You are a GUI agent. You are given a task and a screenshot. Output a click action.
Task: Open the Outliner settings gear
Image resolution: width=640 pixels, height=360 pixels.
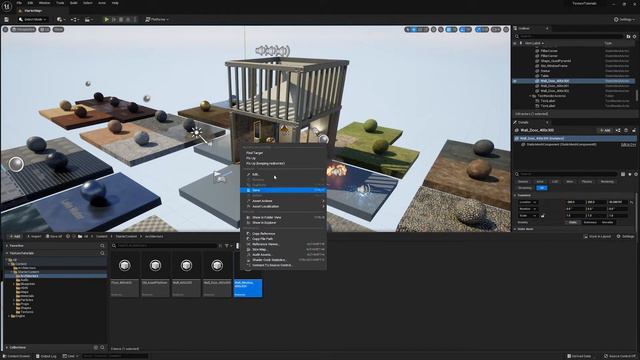pyautogui.click(x=635, y=36)
